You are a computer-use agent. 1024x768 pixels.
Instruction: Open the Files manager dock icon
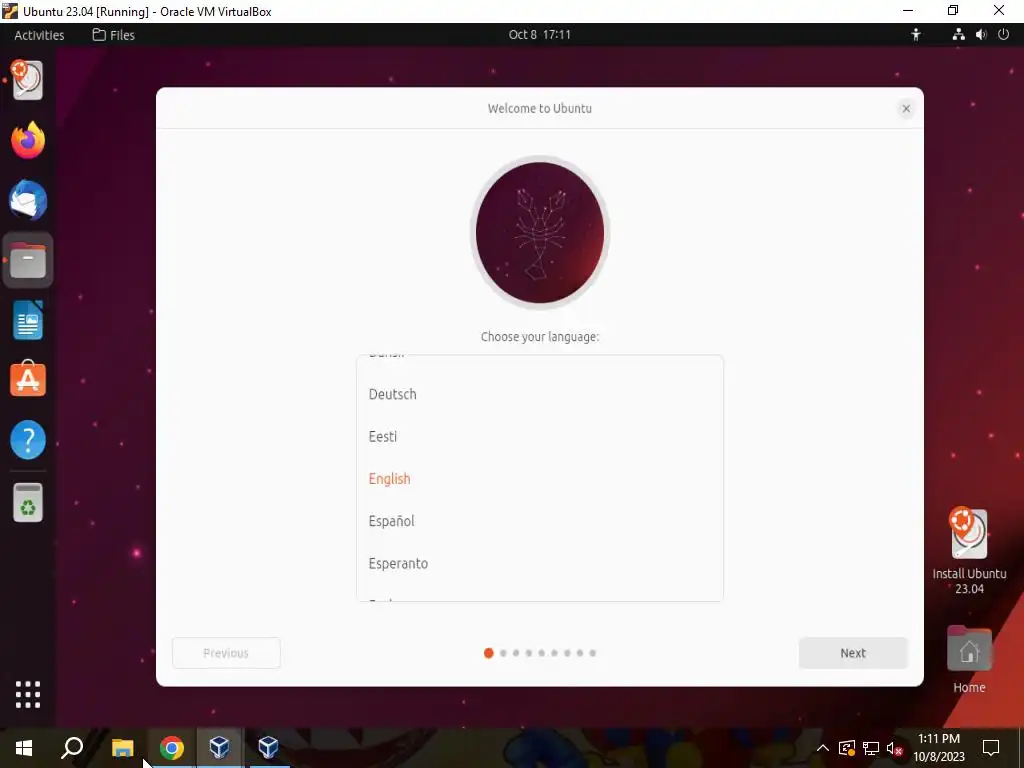click(27, 260)
